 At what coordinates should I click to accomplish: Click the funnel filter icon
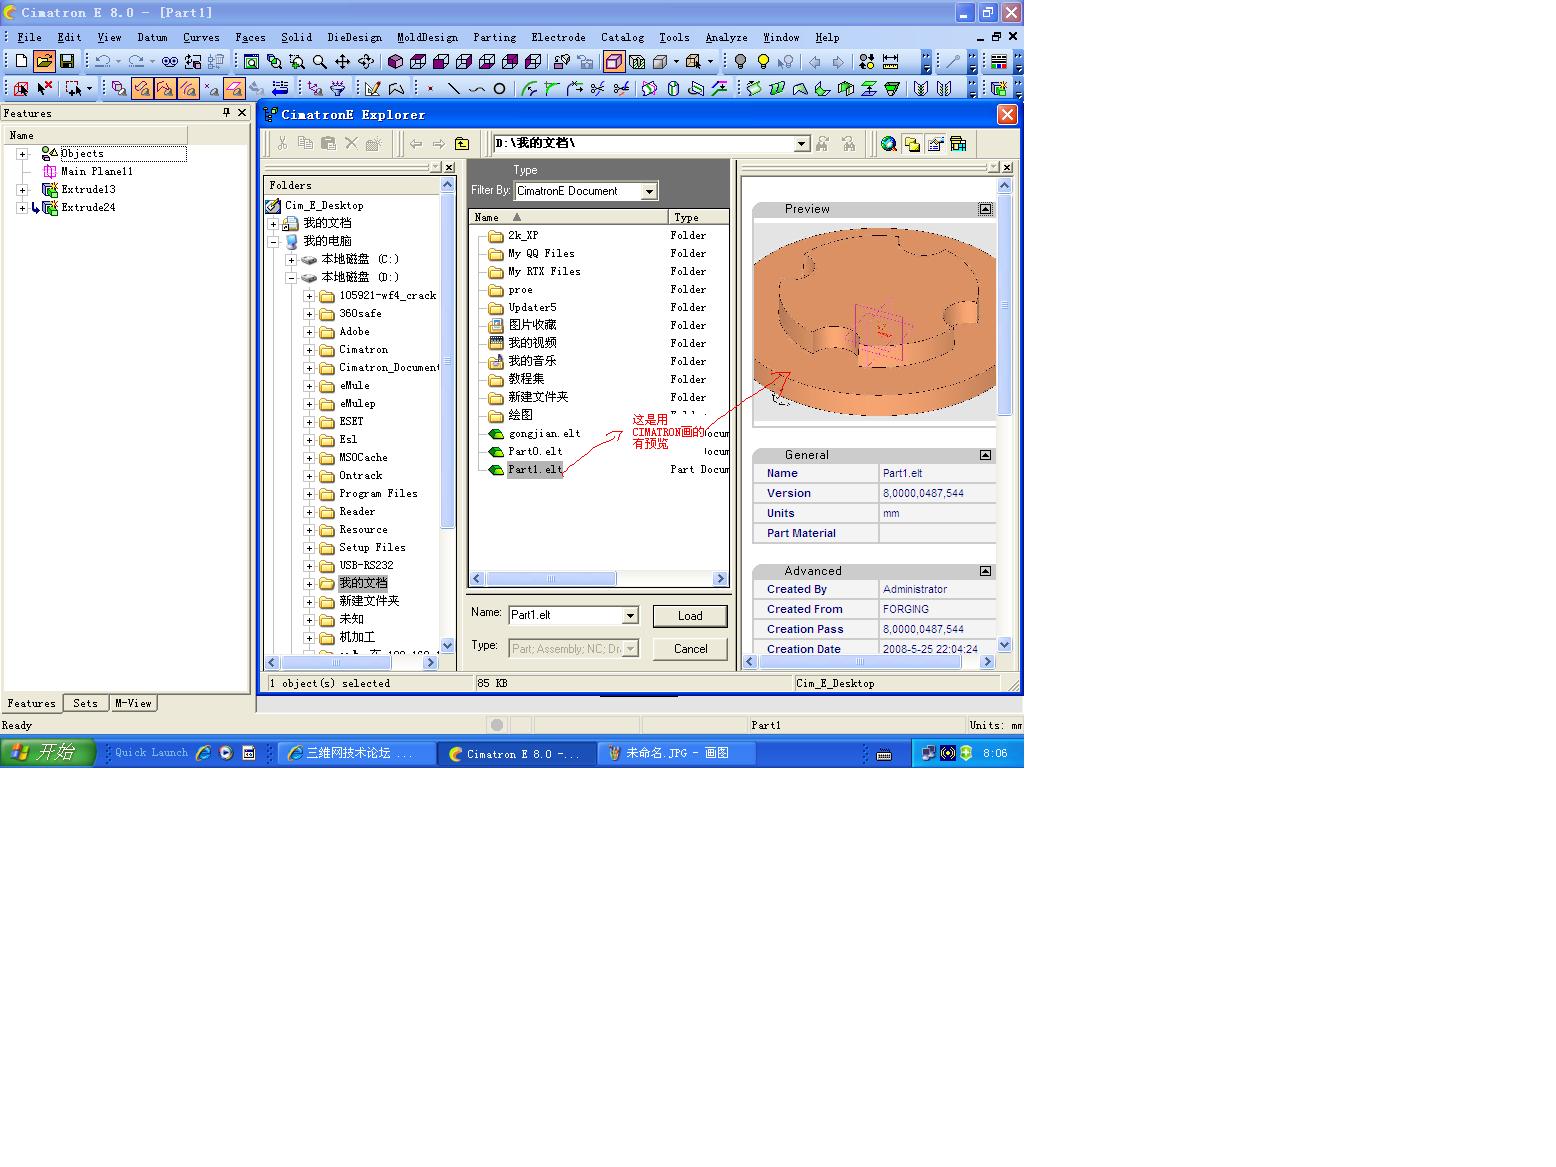(x=338, y=89)
